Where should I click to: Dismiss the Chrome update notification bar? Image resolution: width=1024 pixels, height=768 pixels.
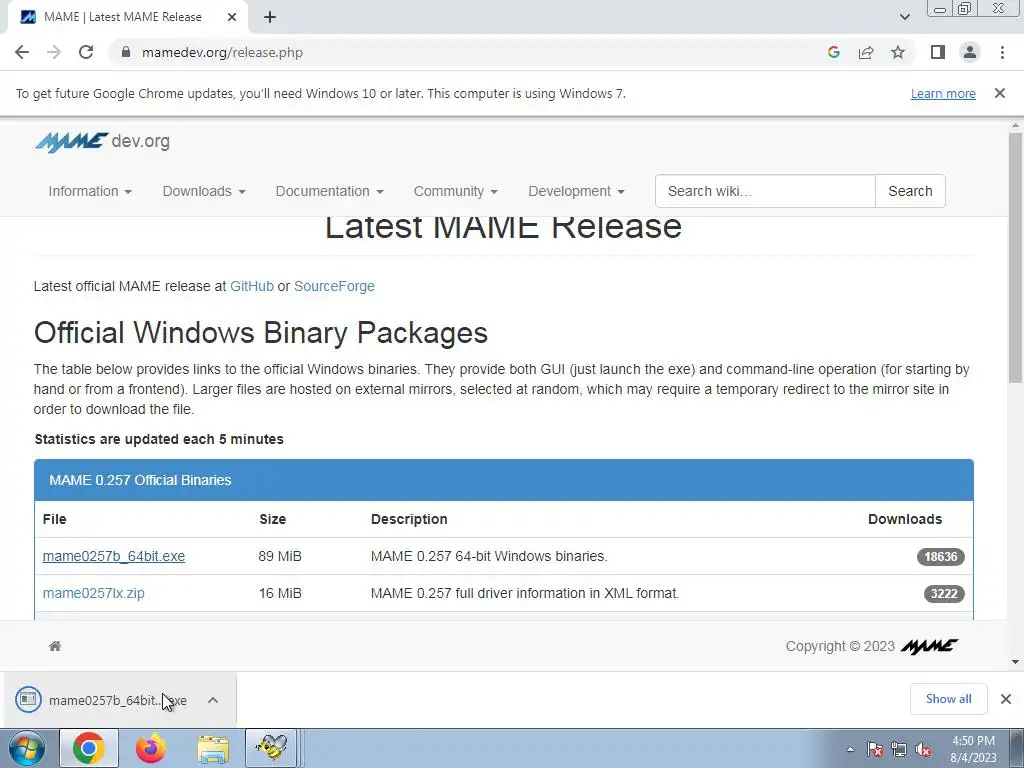[999, 93]
